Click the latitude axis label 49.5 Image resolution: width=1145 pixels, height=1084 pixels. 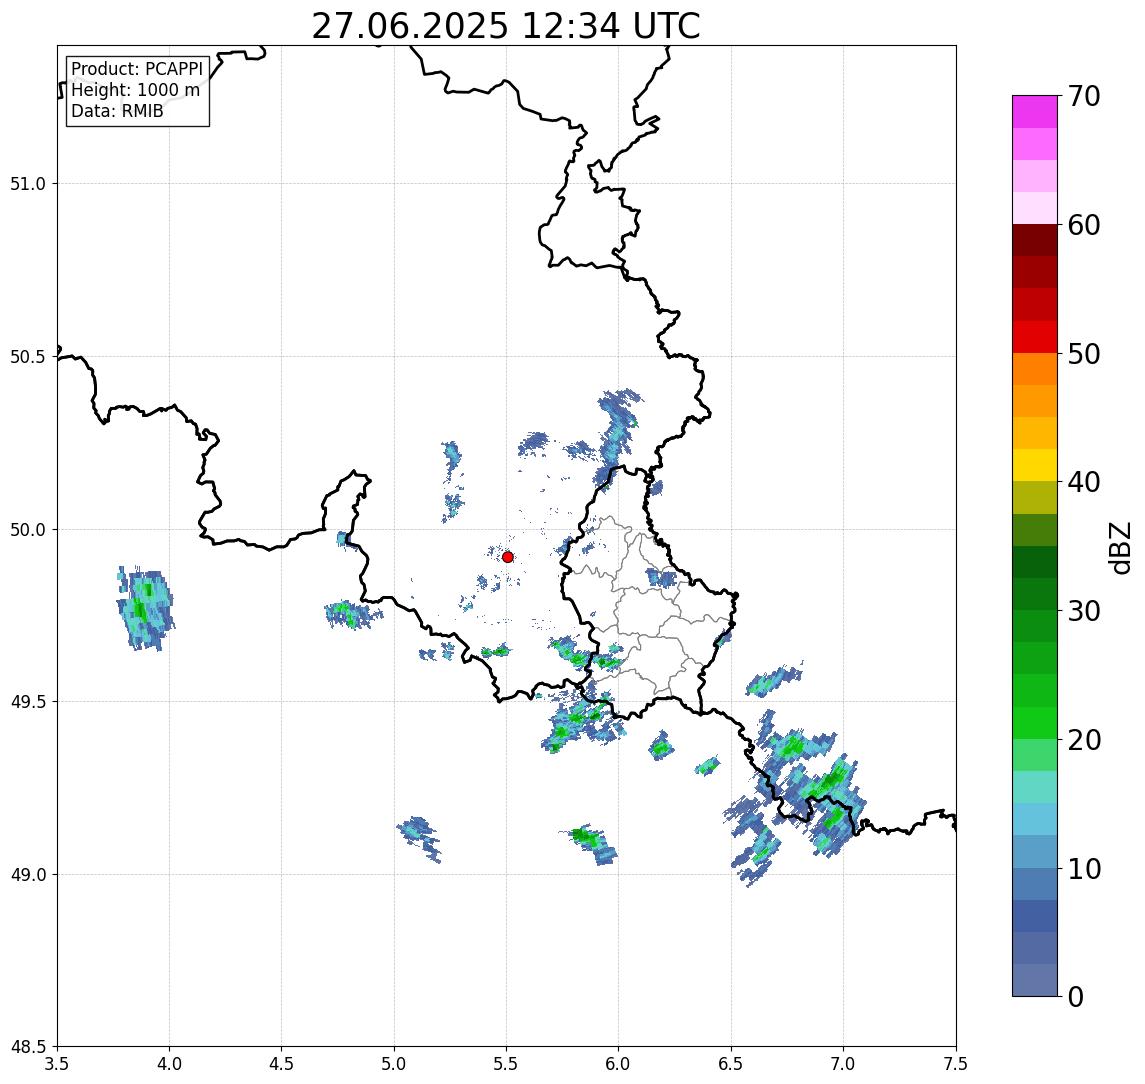(28, 702)
